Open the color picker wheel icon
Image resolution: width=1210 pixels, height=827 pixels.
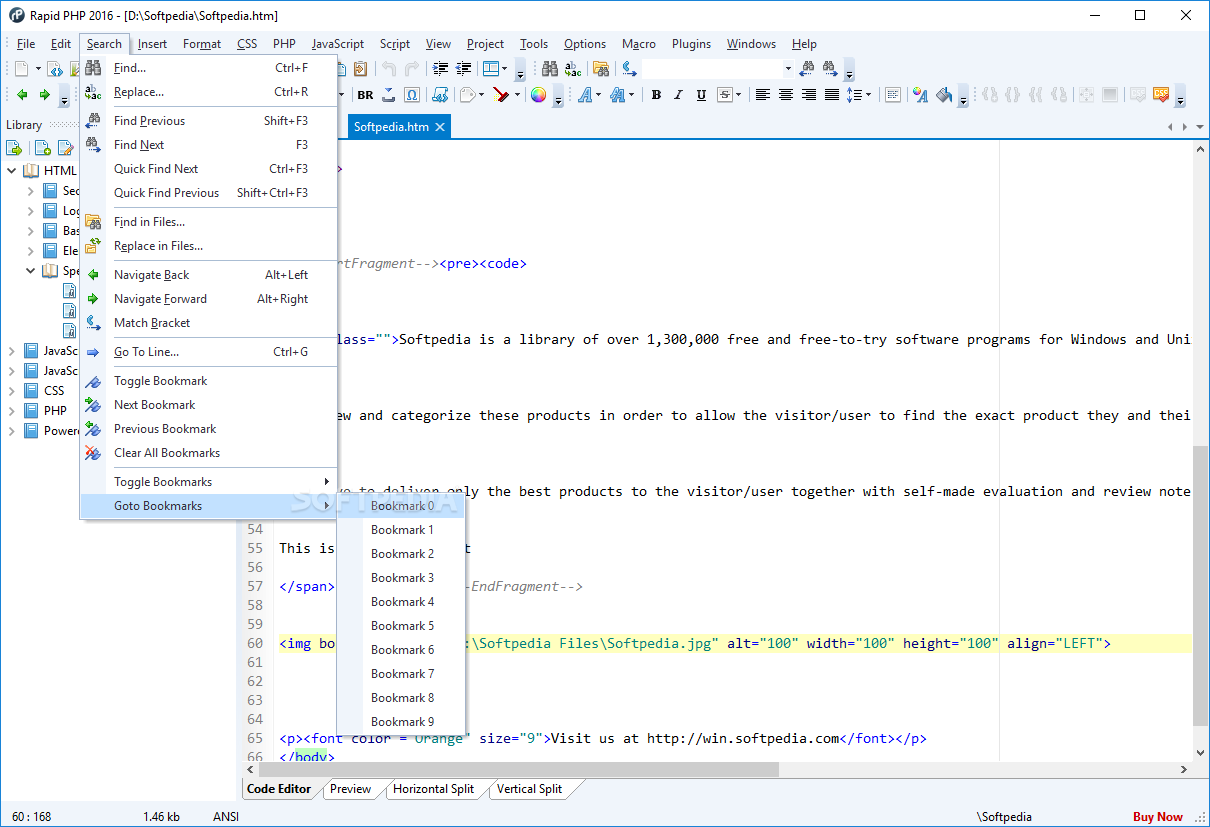click(538, 95)
